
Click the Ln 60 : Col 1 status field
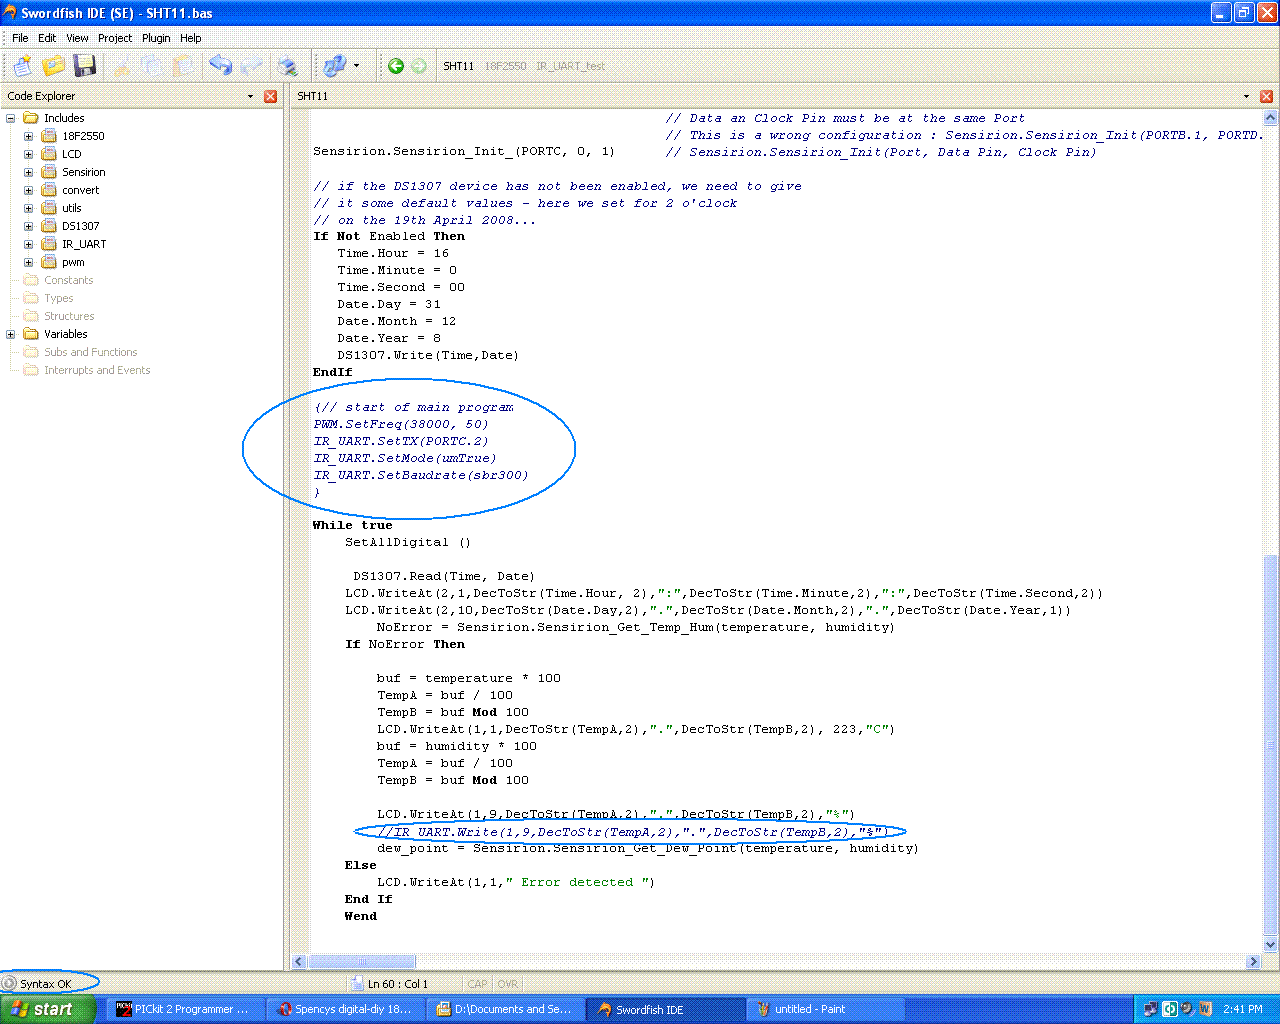(398, 984)
